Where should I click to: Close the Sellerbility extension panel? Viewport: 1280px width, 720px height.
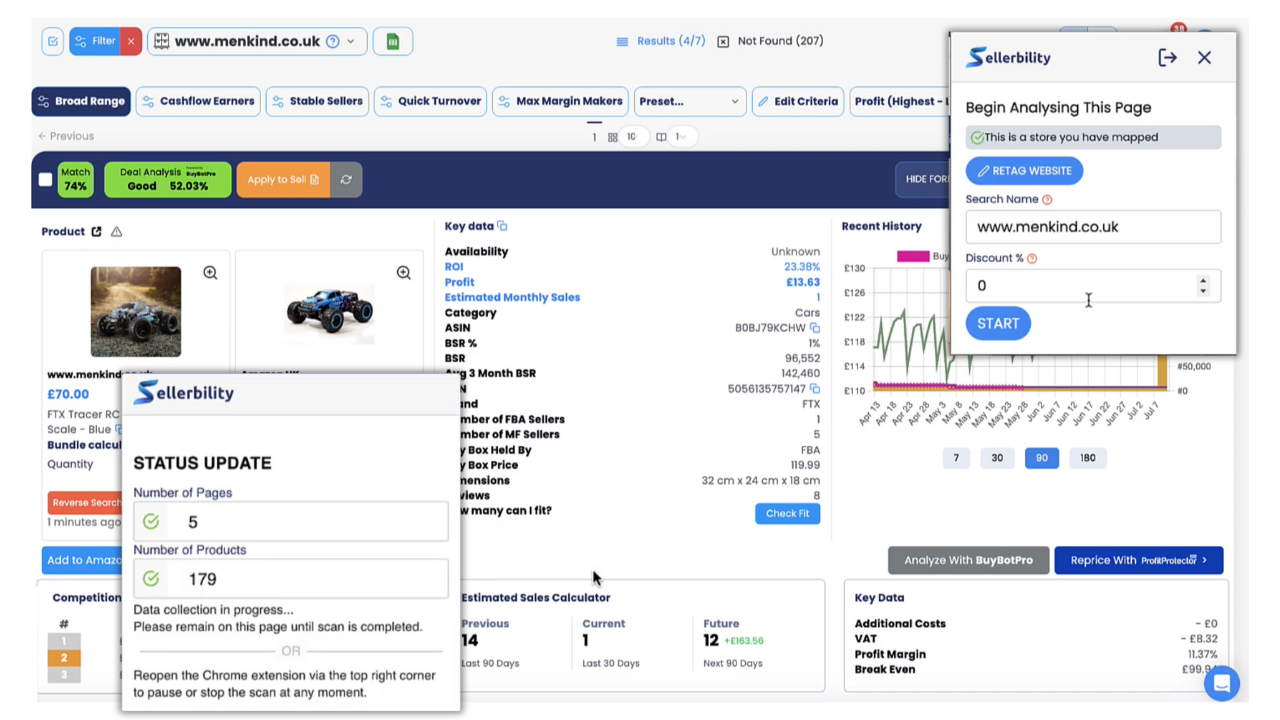pyautogui.click(x=1205, y=58)
